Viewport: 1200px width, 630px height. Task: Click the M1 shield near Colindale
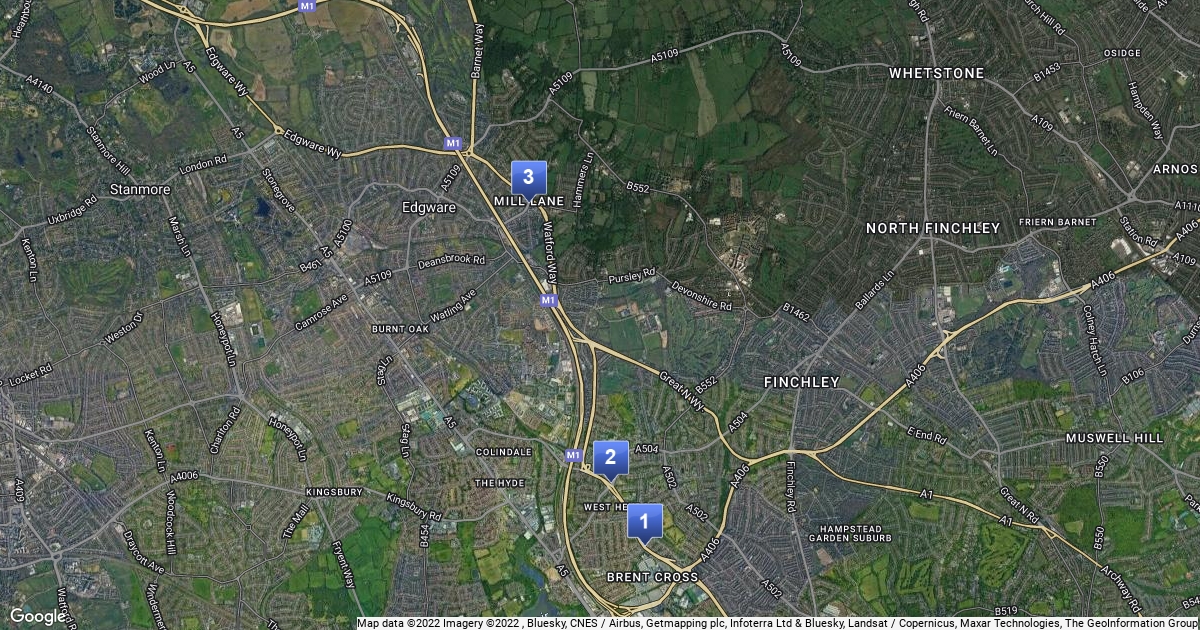click(x=573, y=456)
